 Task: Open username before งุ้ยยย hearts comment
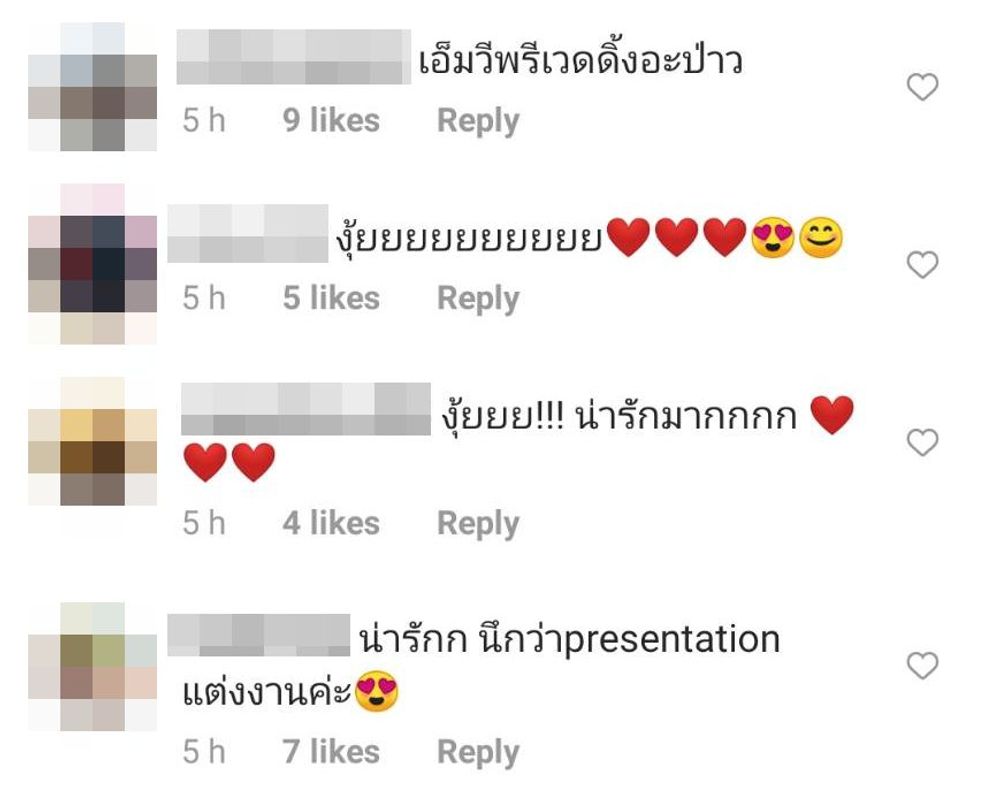pyautogui.click(x=247, y=233)
